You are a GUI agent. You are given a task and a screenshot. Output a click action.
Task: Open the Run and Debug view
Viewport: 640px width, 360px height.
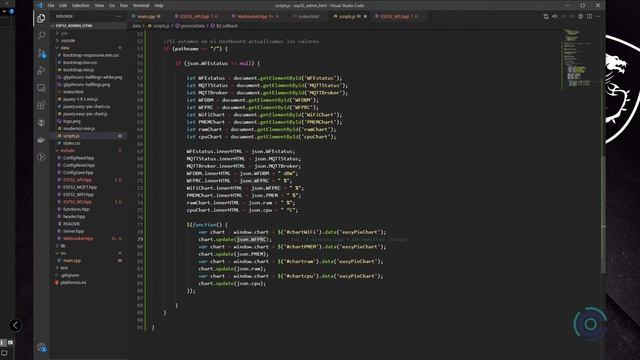(x=41, y=70)
